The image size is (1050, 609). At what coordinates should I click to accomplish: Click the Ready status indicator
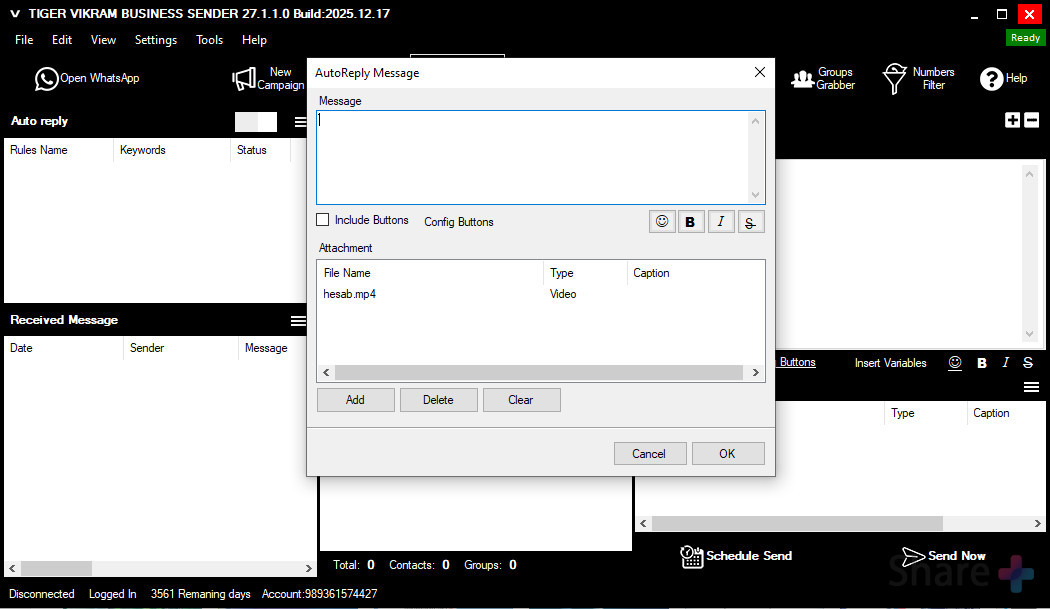[x=1025, y=38]
